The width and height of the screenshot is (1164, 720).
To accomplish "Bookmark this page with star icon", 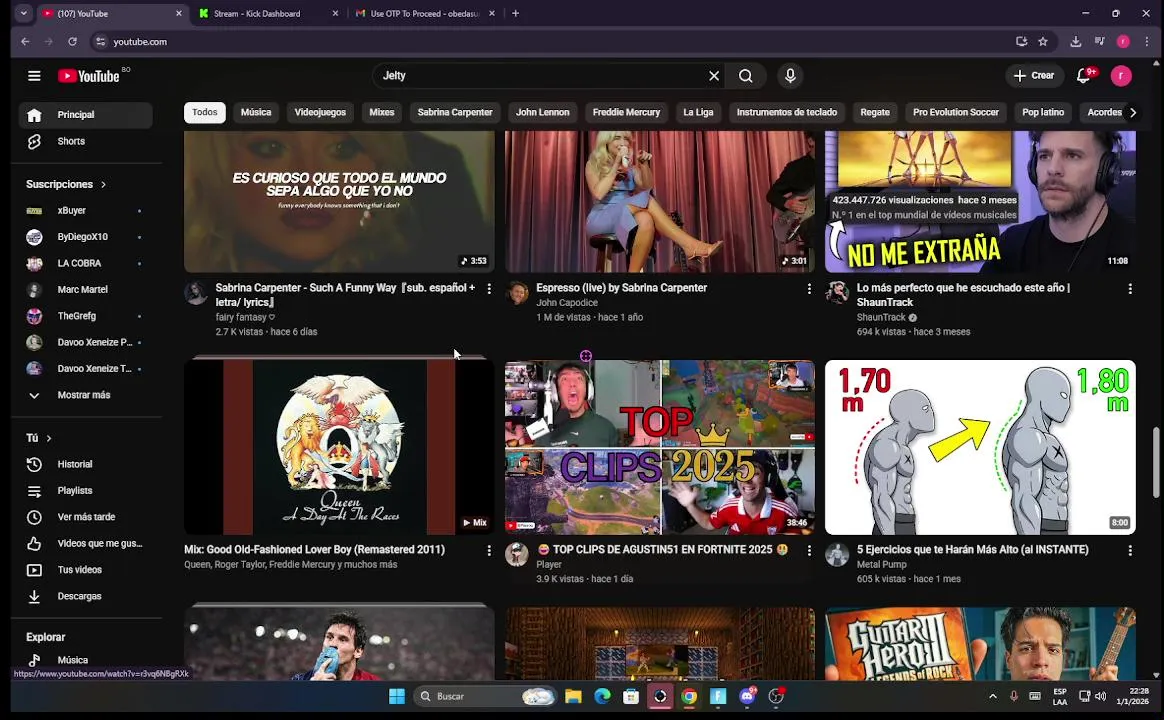I will pos(1043,42).
